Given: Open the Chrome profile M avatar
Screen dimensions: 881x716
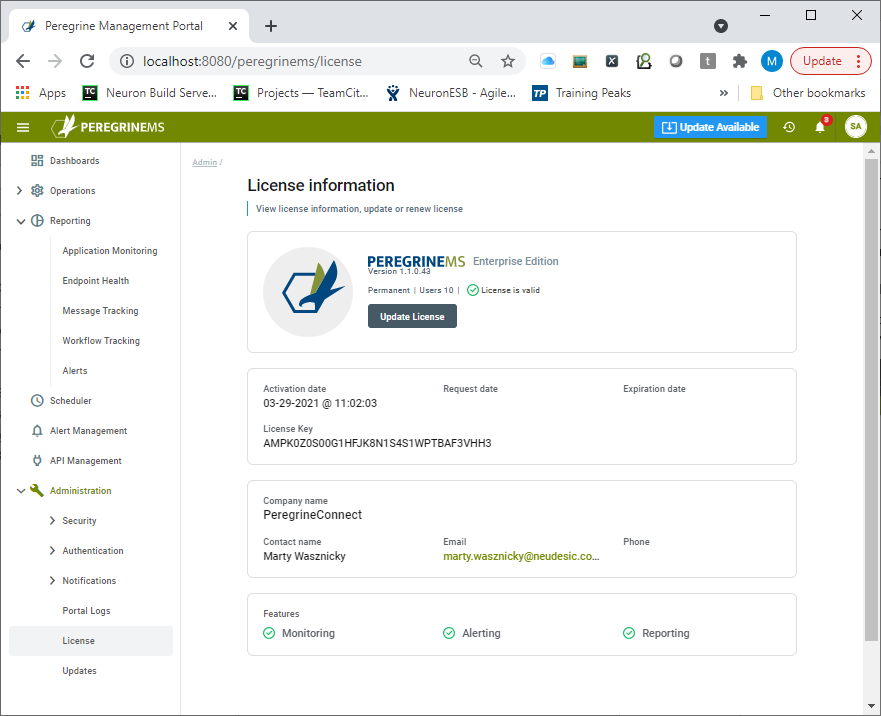Looking at the screenshot, I should pos(771,61).
